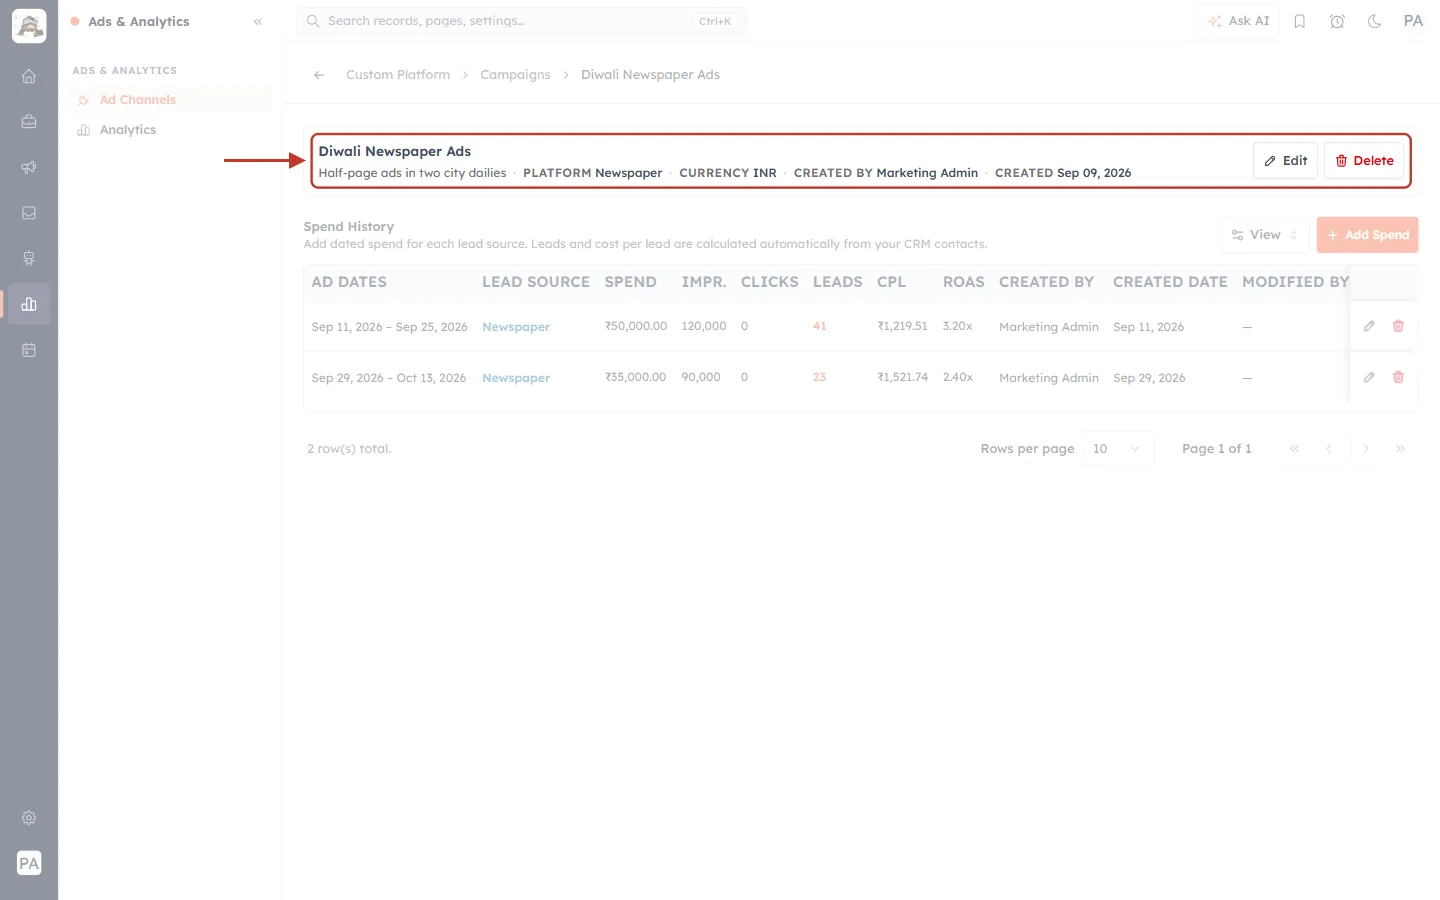Edit the Sep 11 – Sep 25 spend row
Image resolution: width=1440 pixels, height=900 pixels.
point(1369,326)
